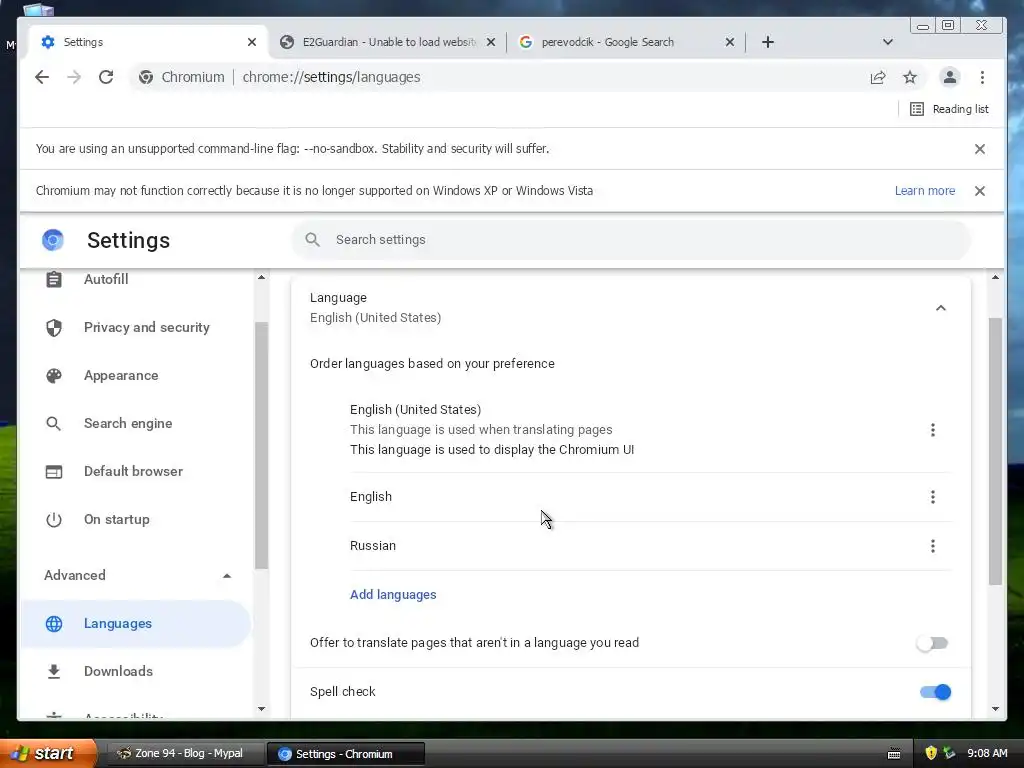This screenshot has width=1024, height=768.
Task: Click the Autofill clipboard icon
Action: [x=54, y=280]
